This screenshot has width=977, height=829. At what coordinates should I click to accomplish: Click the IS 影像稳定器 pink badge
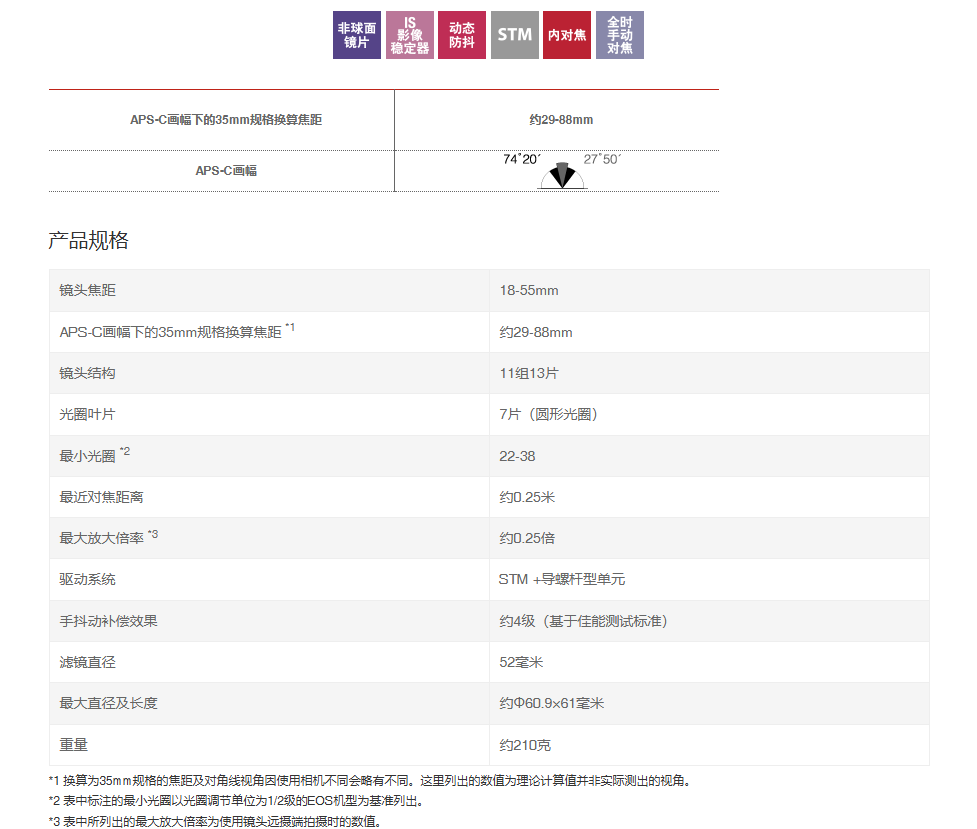409,35
